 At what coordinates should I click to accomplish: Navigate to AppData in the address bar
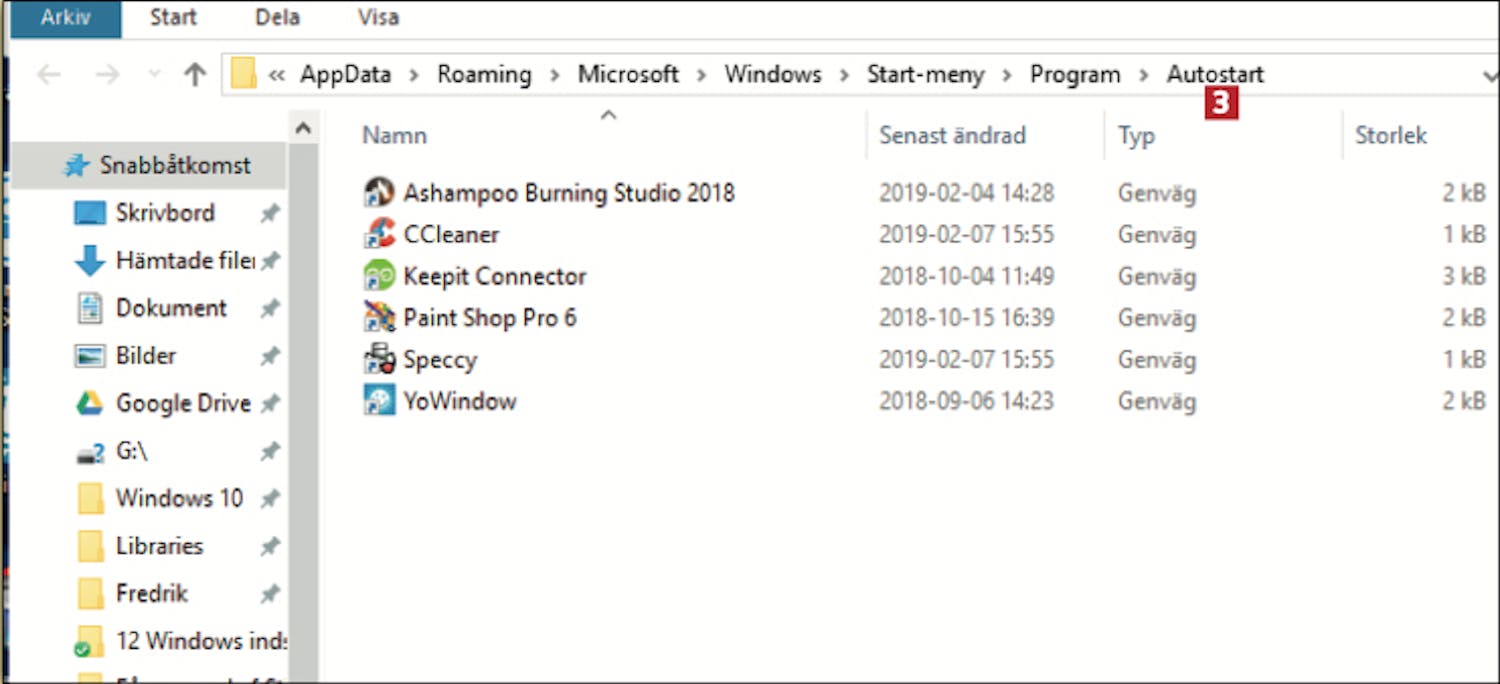[x=345, y=75]
